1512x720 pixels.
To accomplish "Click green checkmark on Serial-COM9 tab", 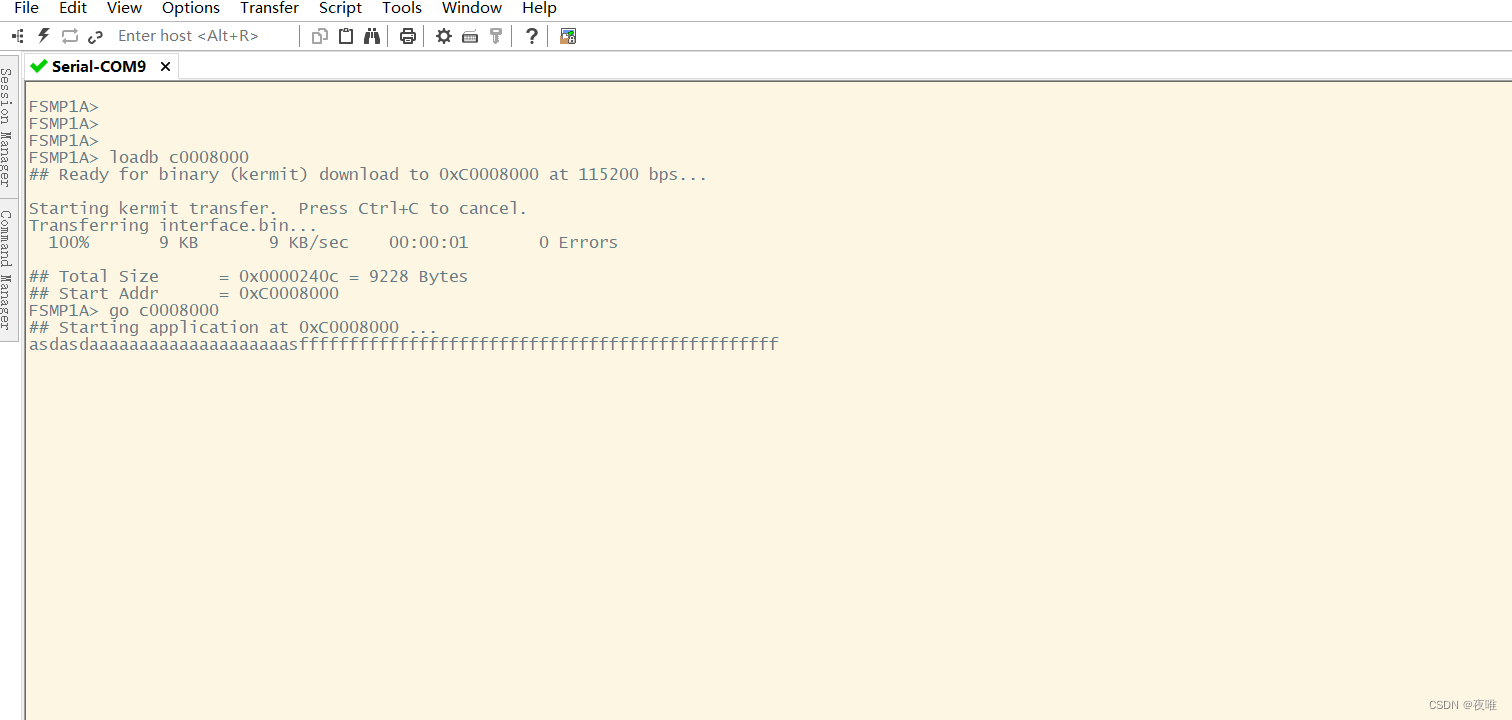I will point(39,66).
